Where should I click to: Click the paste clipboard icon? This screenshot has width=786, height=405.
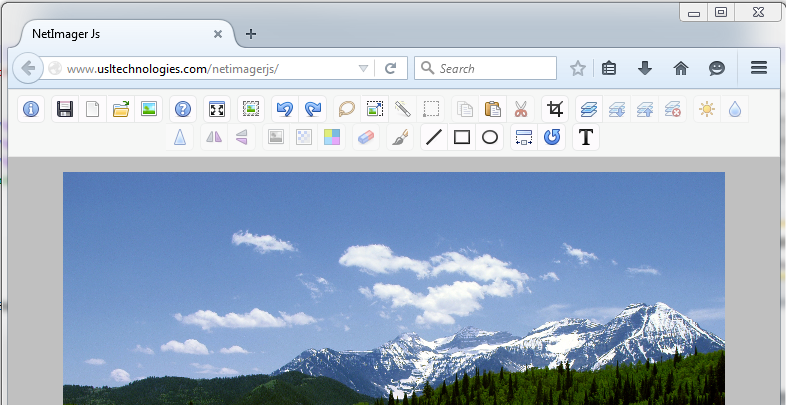point(493,109)
